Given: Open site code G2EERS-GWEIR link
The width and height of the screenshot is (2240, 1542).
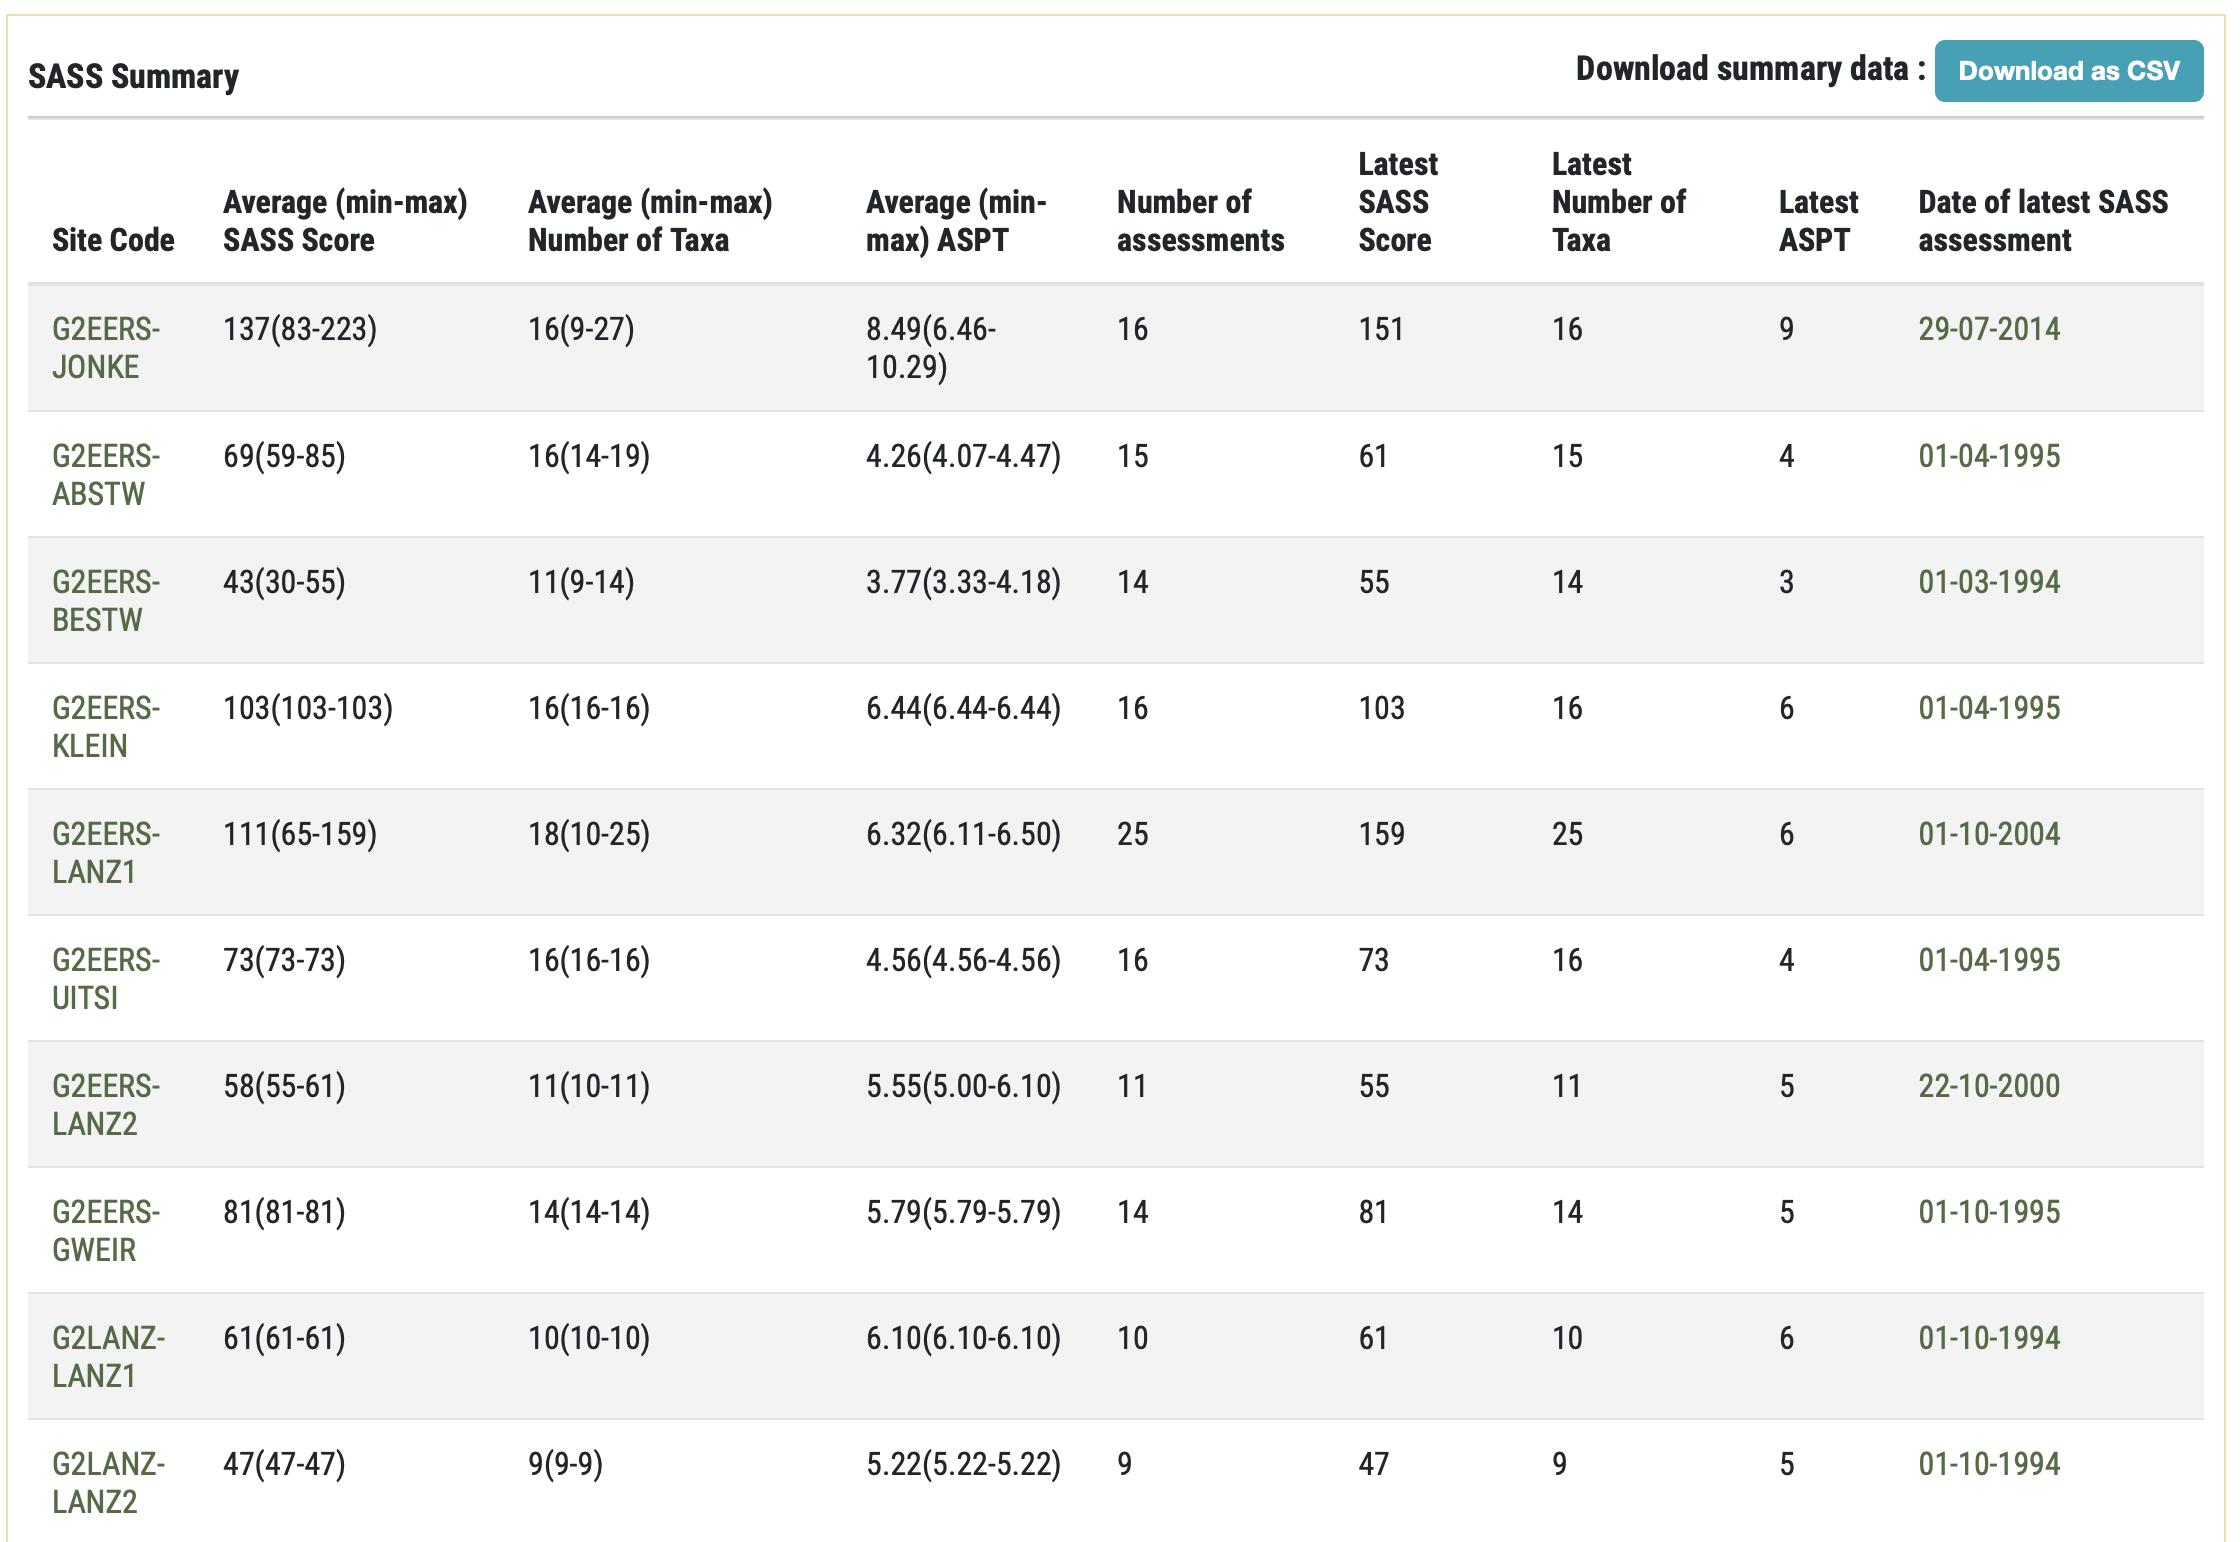Looking at the screenshot, I should click(106, 1231).
